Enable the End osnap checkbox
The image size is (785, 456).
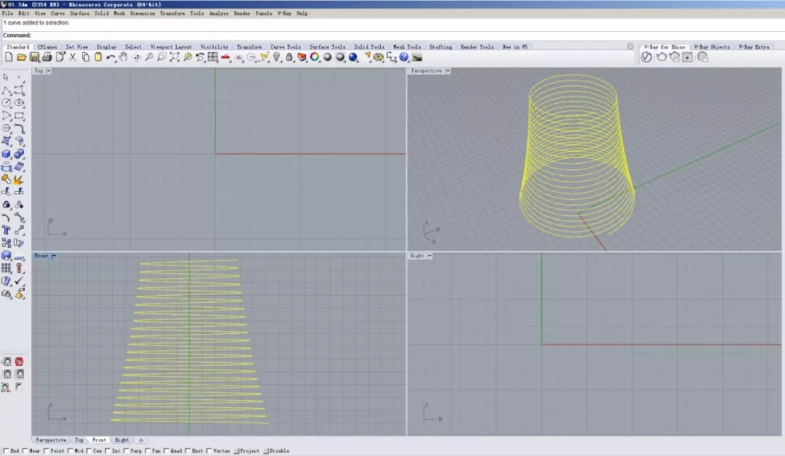click(x=5, y=451)
